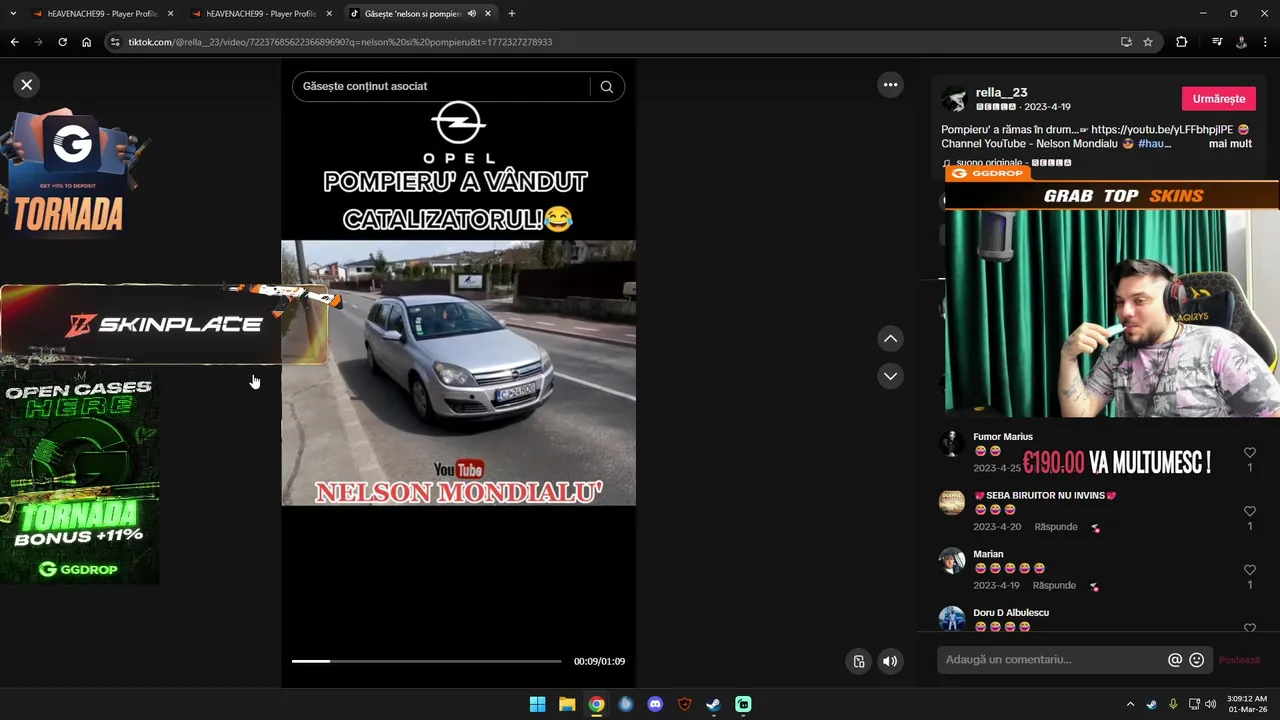1280x720 pixels.
Task: Click Fumor Marius commenter name
Action: (x=1003, y=437)
